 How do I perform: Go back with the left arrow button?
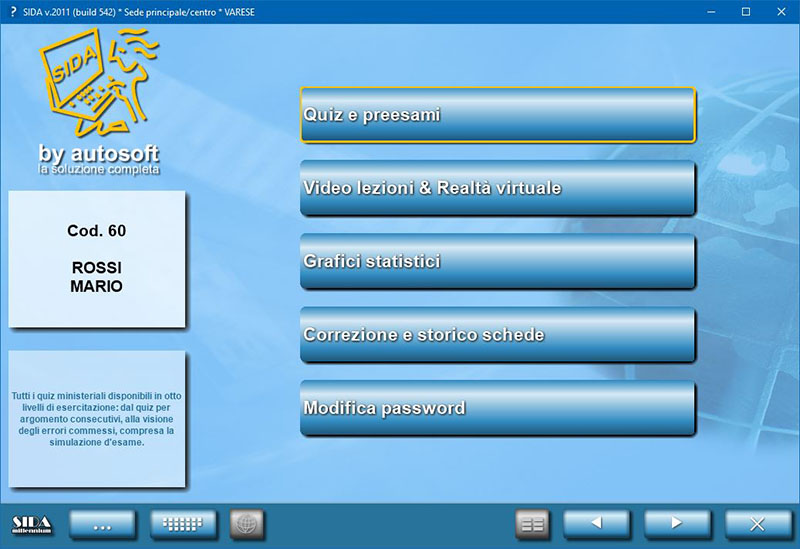[x=596, y=524]
